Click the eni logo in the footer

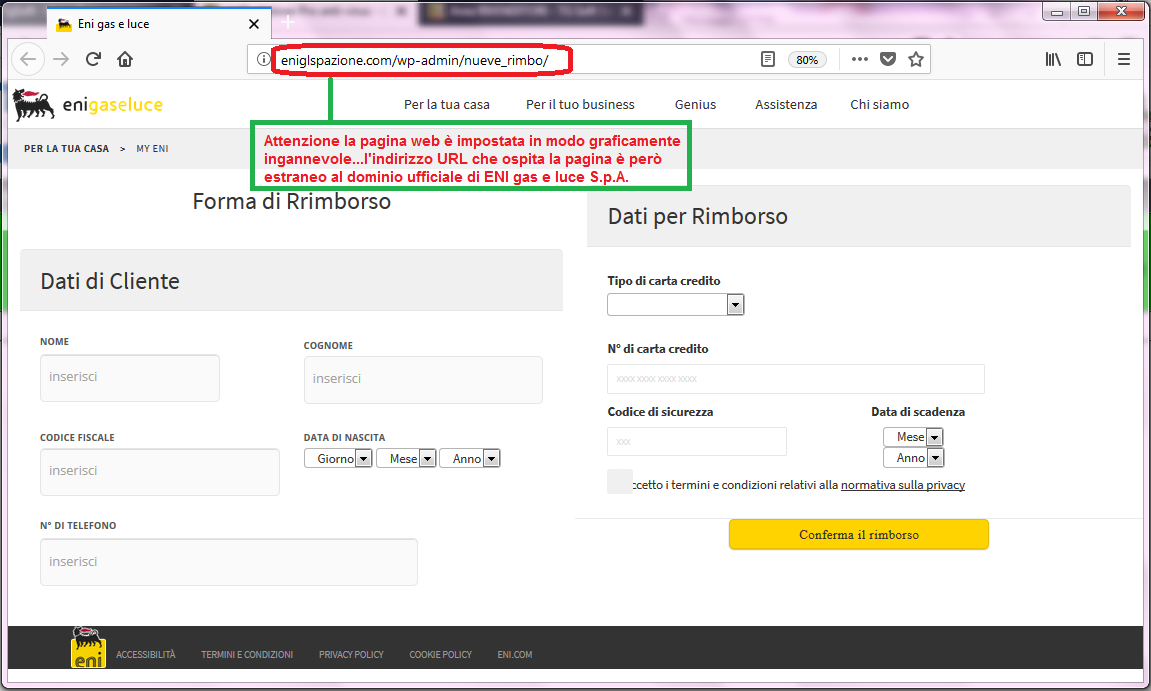[88, 648]
